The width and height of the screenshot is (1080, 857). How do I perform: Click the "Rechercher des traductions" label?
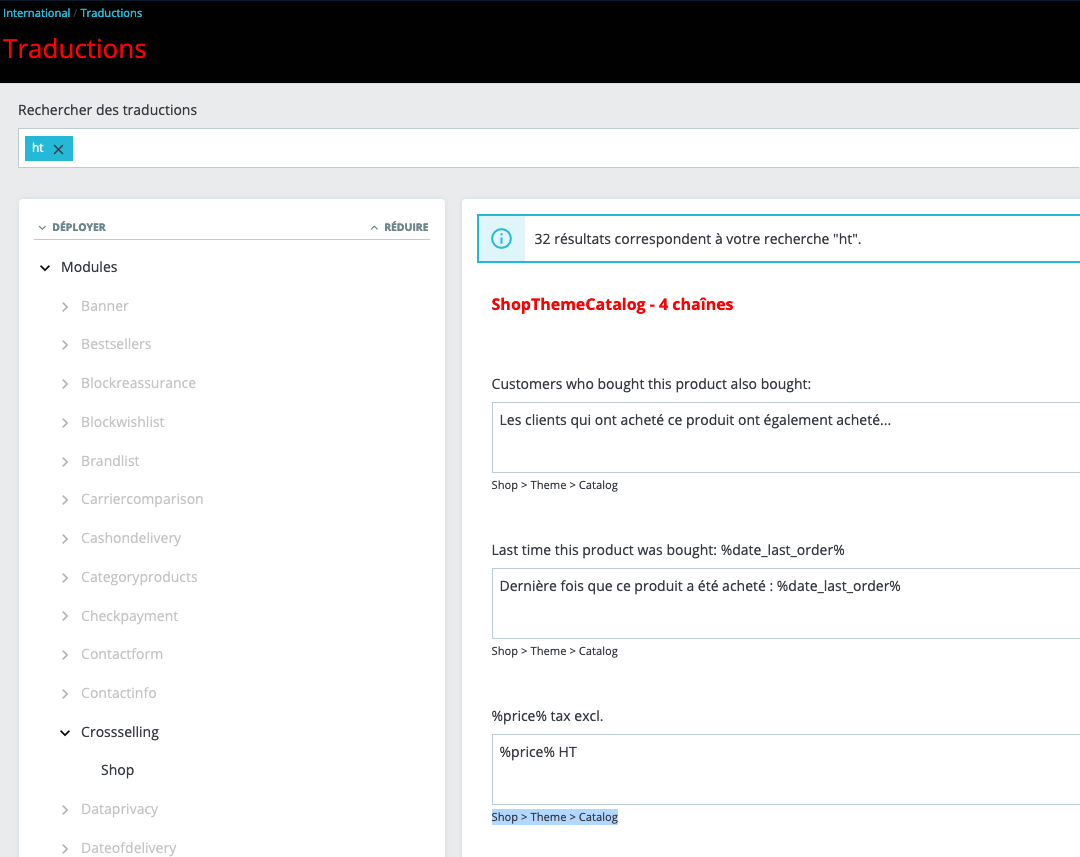(x=107, y=110)
